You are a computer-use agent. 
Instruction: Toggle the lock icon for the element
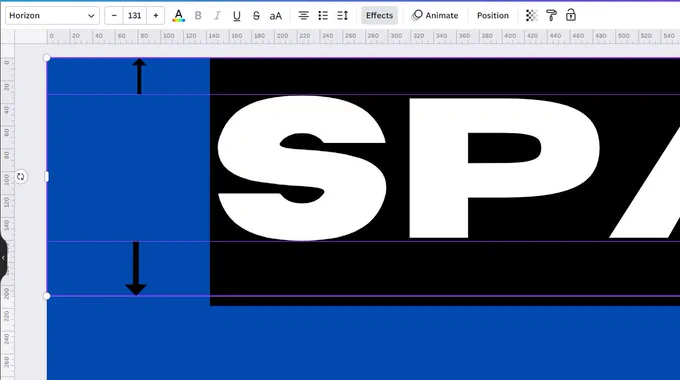coord(571,16)
